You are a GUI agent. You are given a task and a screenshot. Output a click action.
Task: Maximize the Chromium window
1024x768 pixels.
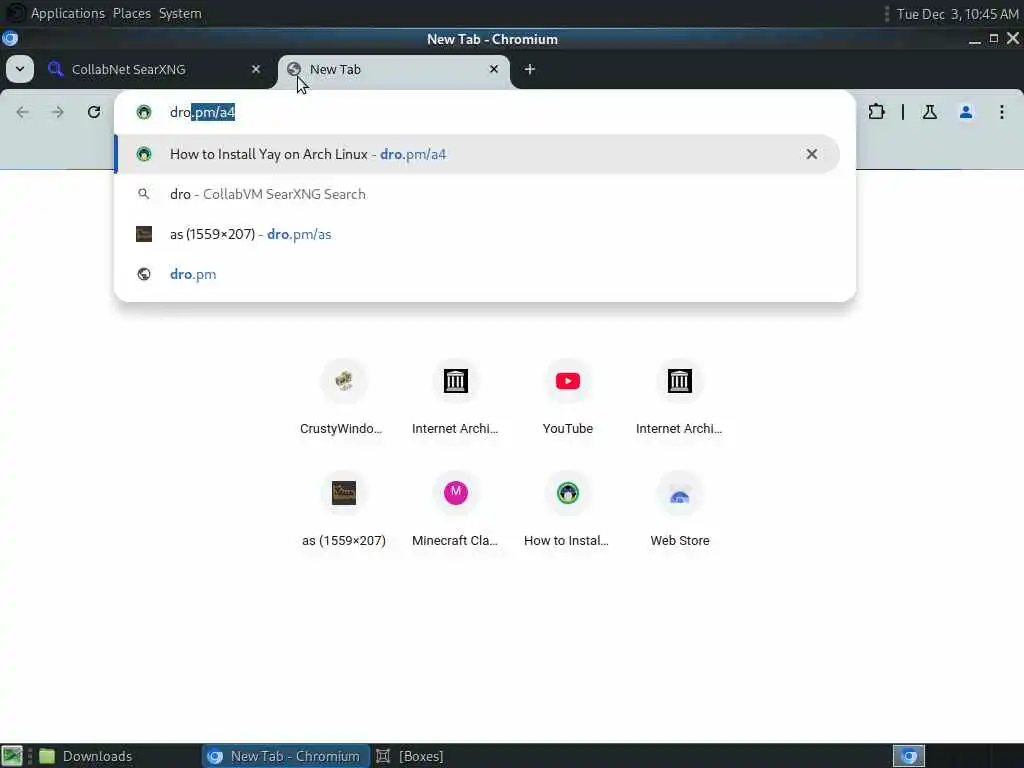pyautogui.click(x=993, y=39)
